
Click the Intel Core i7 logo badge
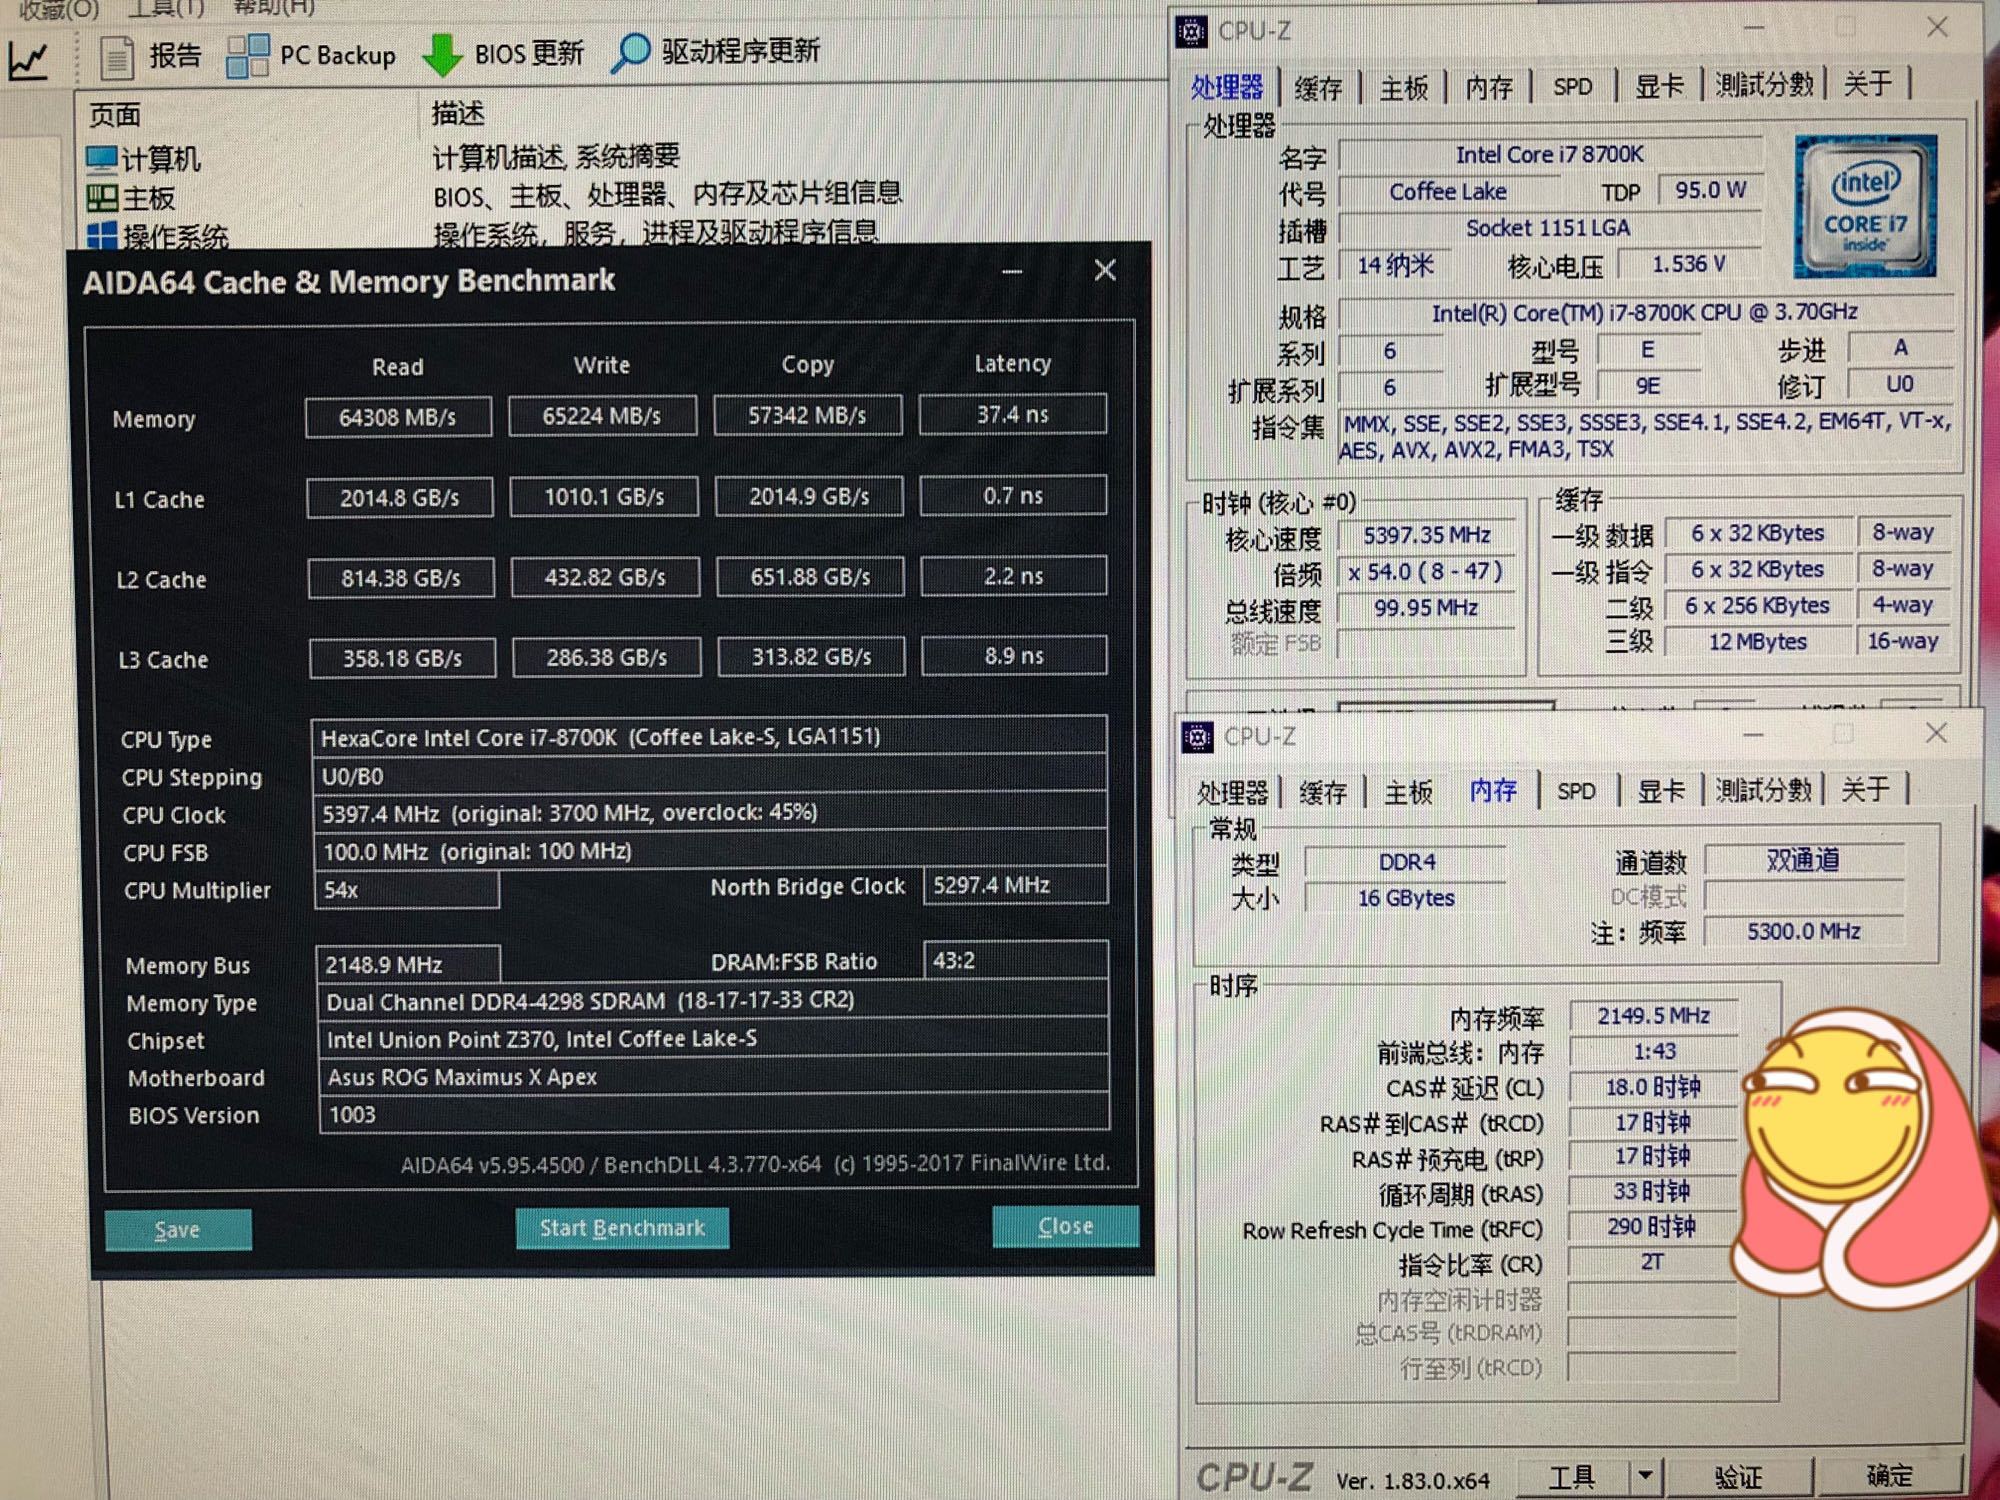pos(1864,207)
